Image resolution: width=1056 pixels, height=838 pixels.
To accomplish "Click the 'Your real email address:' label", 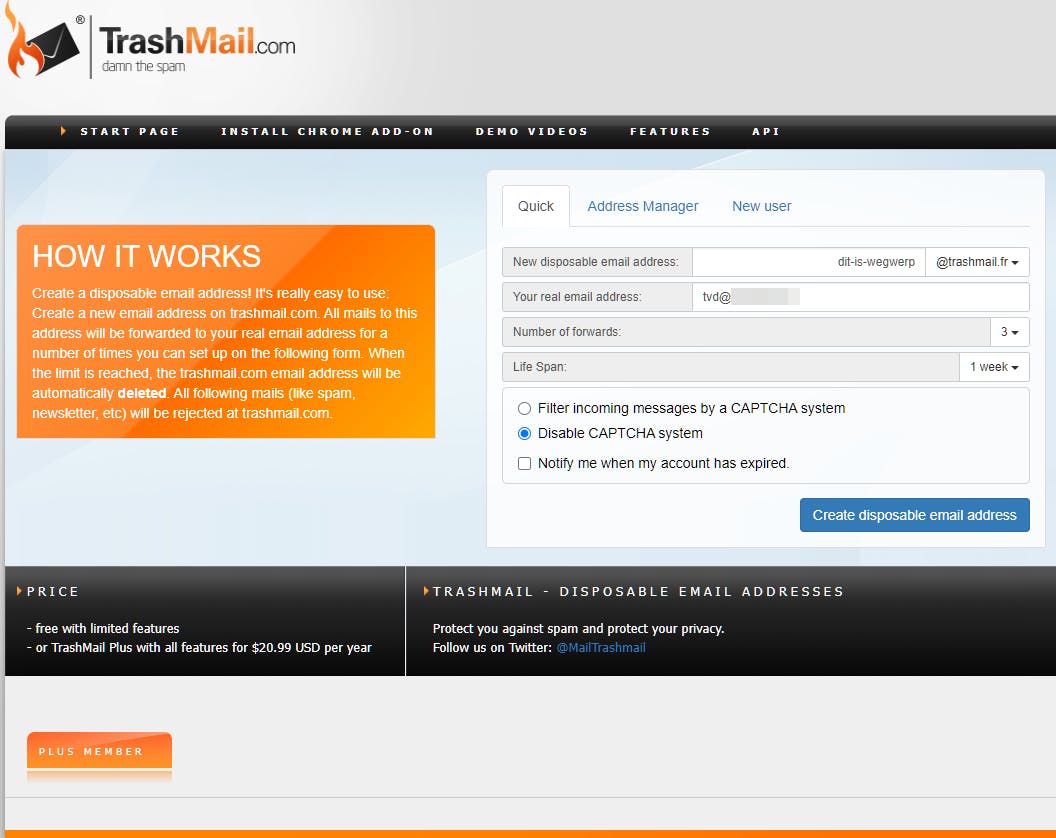I will [x=577, y=297].
